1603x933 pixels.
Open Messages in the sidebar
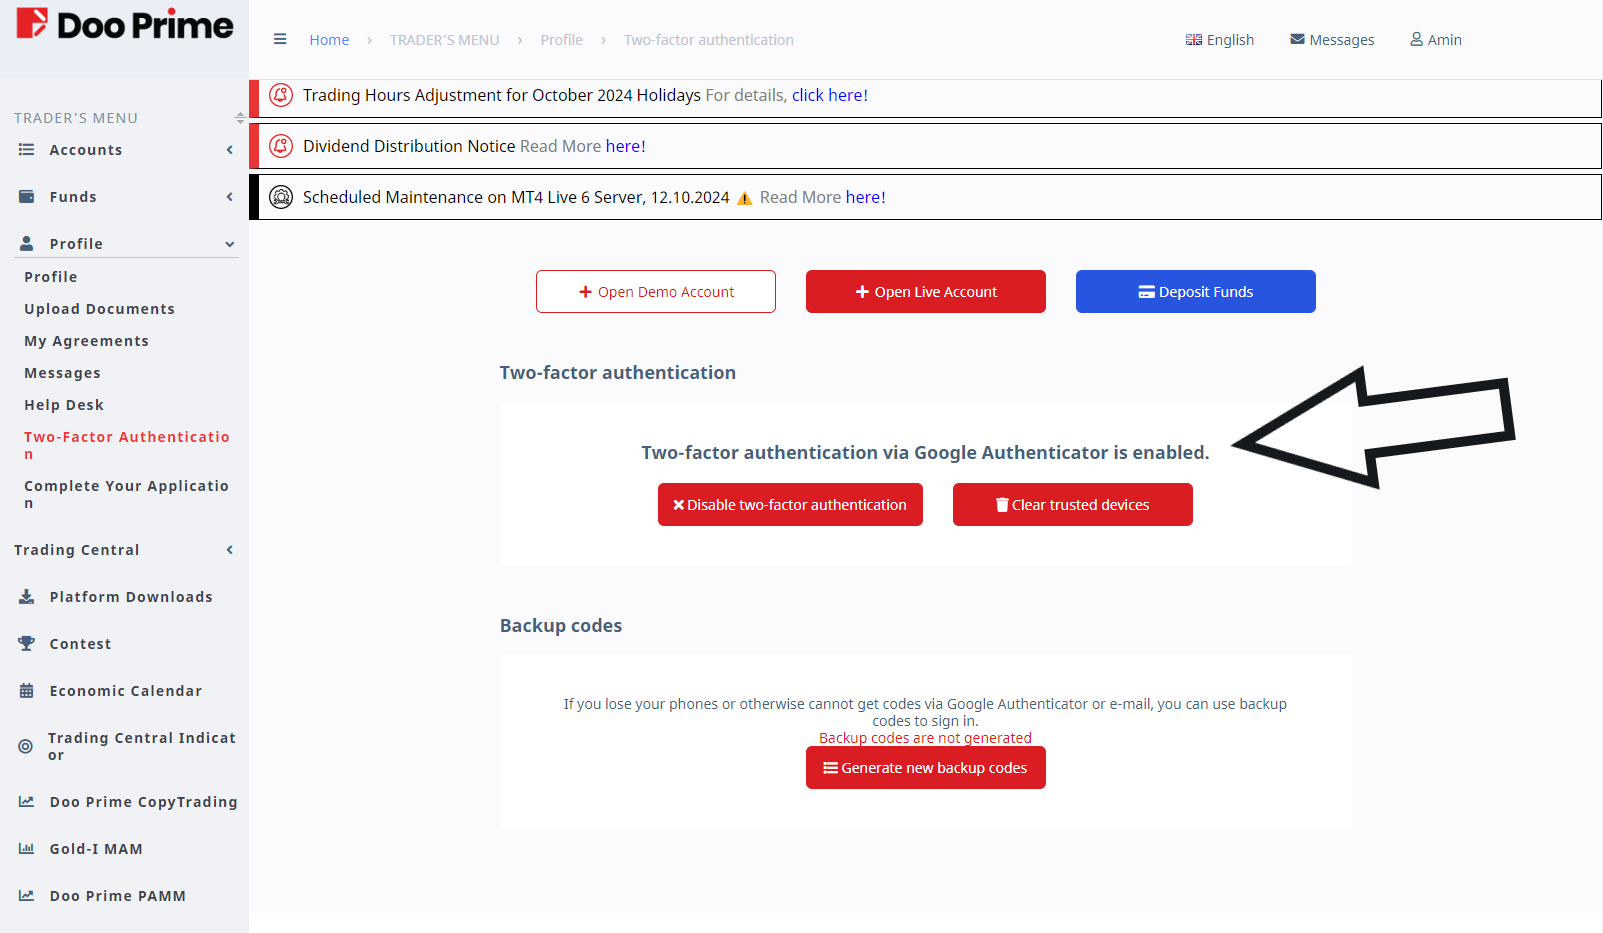click(63, 373)
